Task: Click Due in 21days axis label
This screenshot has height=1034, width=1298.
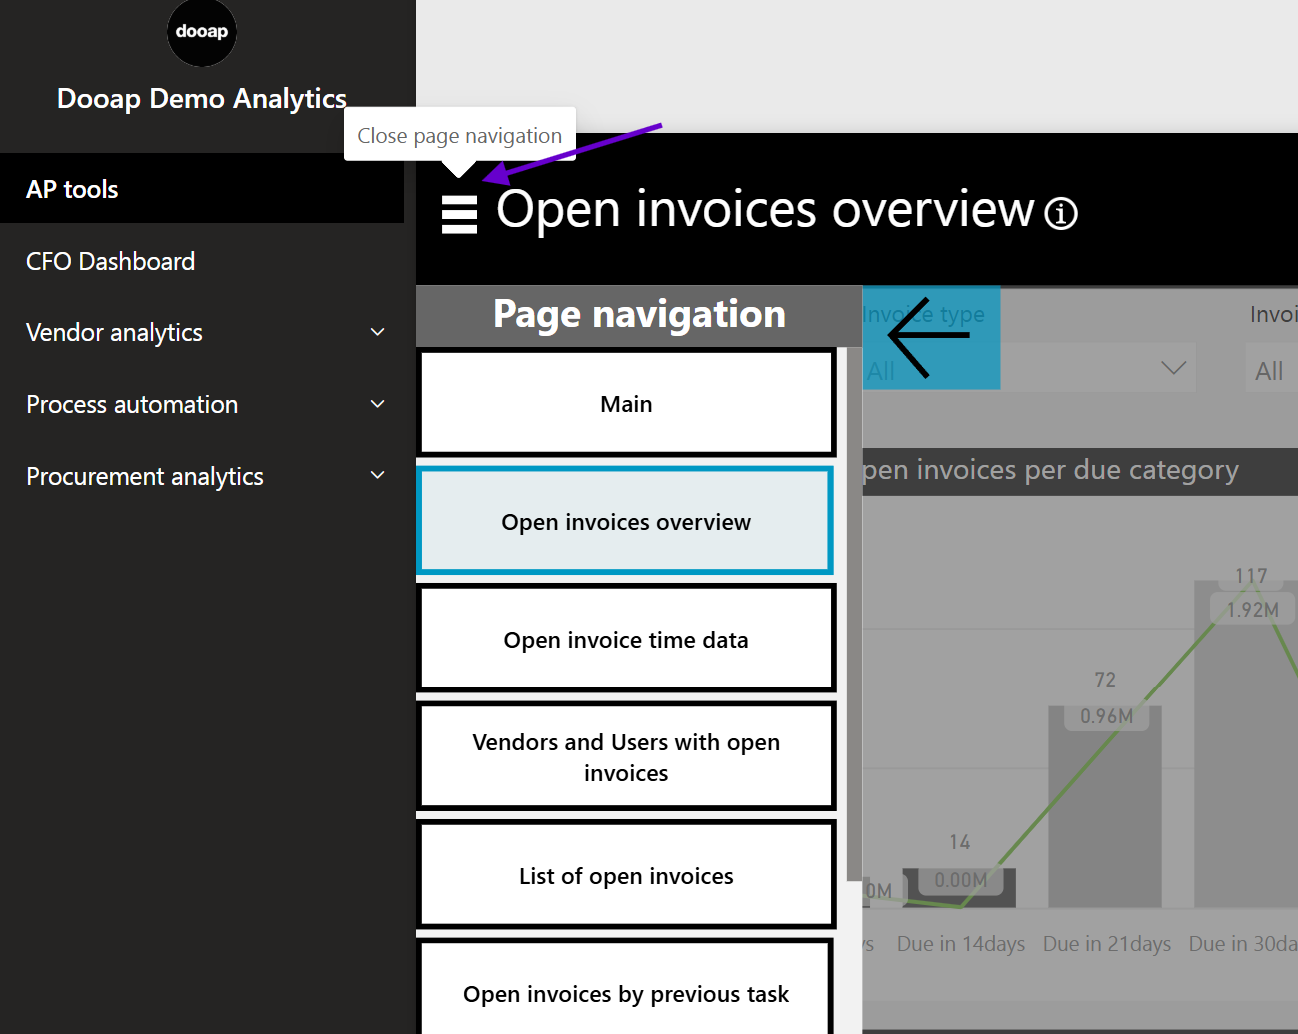Action: click(x=1107, y=944)
